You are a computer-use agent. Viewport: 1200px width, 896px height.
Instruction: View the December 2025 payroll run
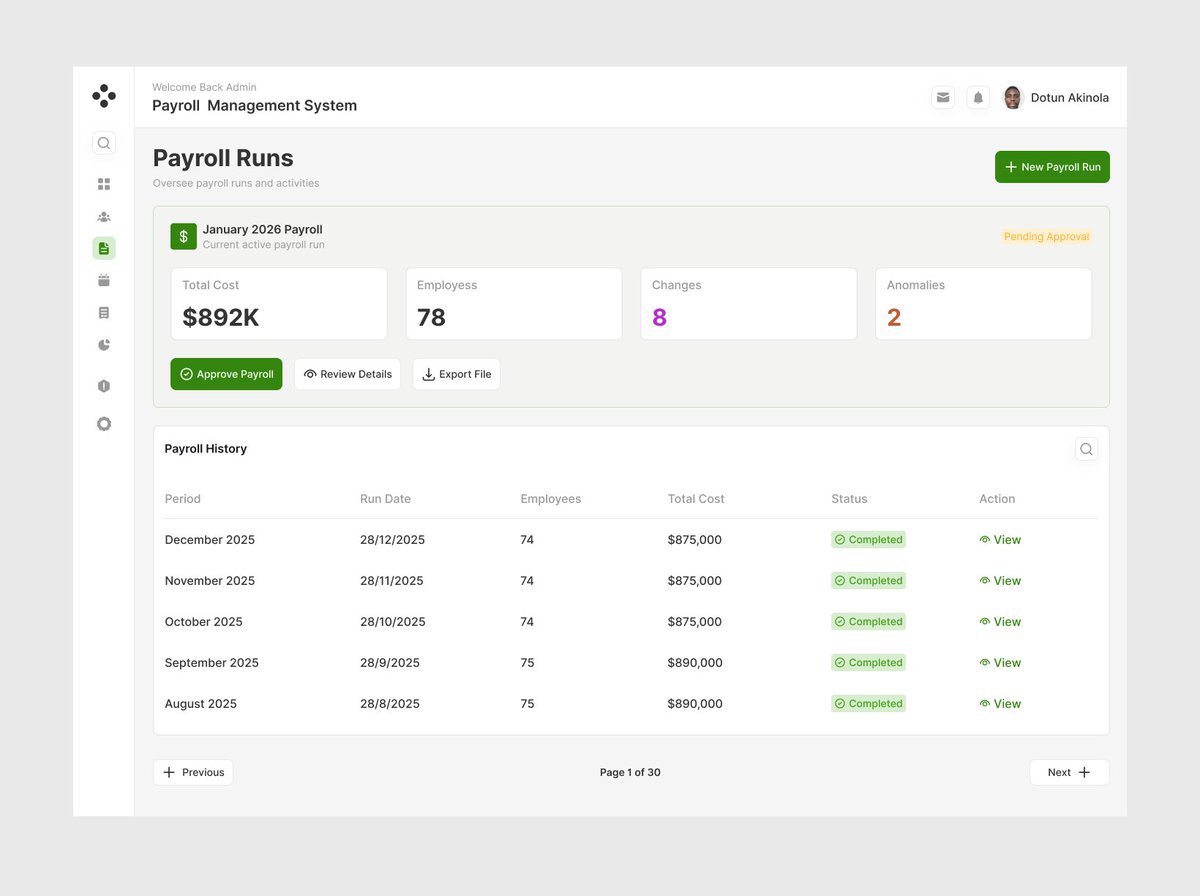[1000, 540]
